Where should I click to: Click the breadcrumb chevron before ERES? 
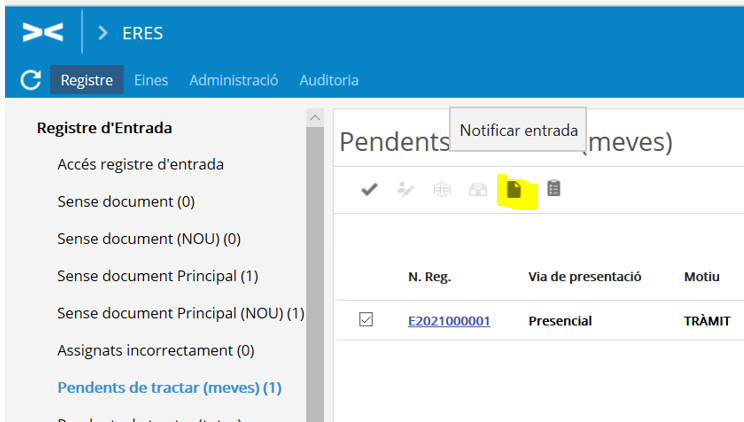[x=103, y=33]
